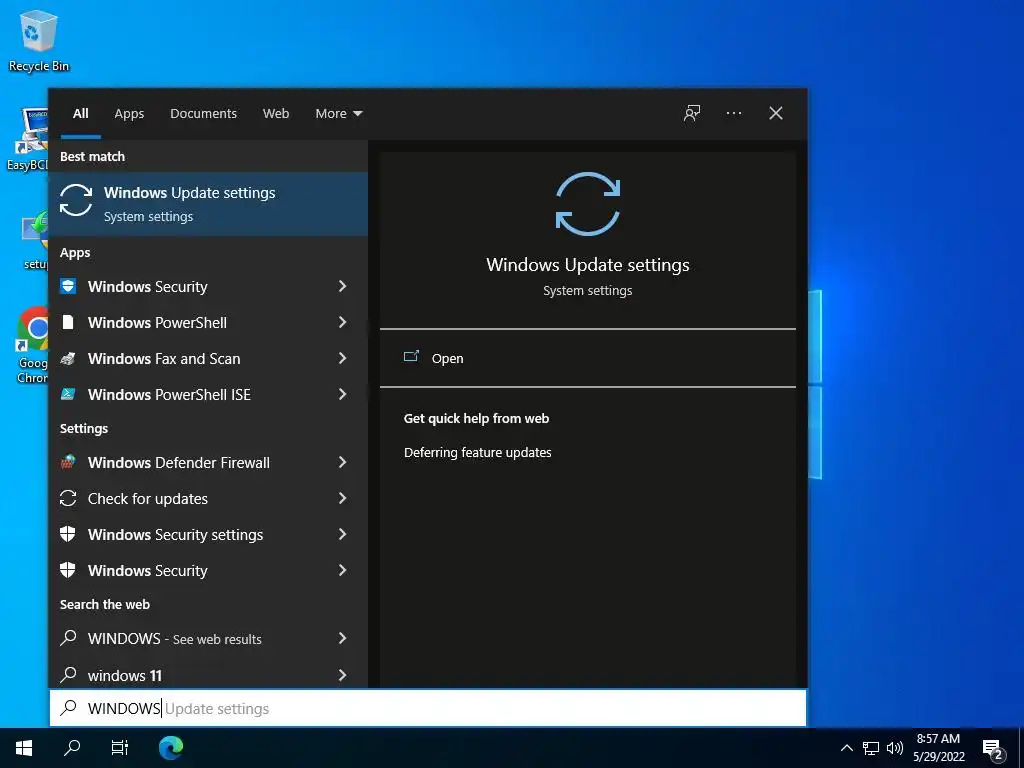The width and height of the screenshot is (1024, 768).
Task: Click the Windows Security shield app icon
Action: [x=68, y=286]
